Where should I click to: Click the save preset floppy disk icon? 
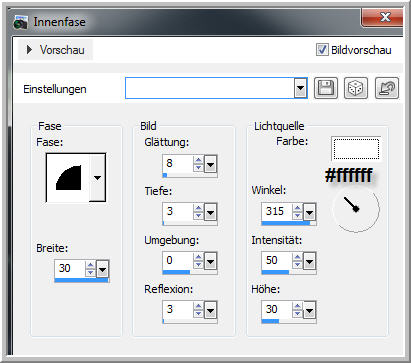tap(326, 88)
